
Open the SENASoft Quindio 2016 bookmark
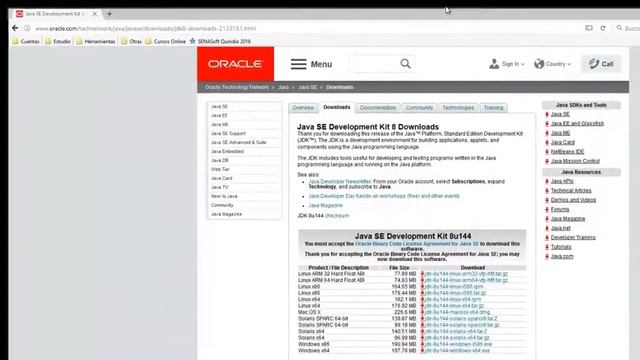[x=220, y=41]
